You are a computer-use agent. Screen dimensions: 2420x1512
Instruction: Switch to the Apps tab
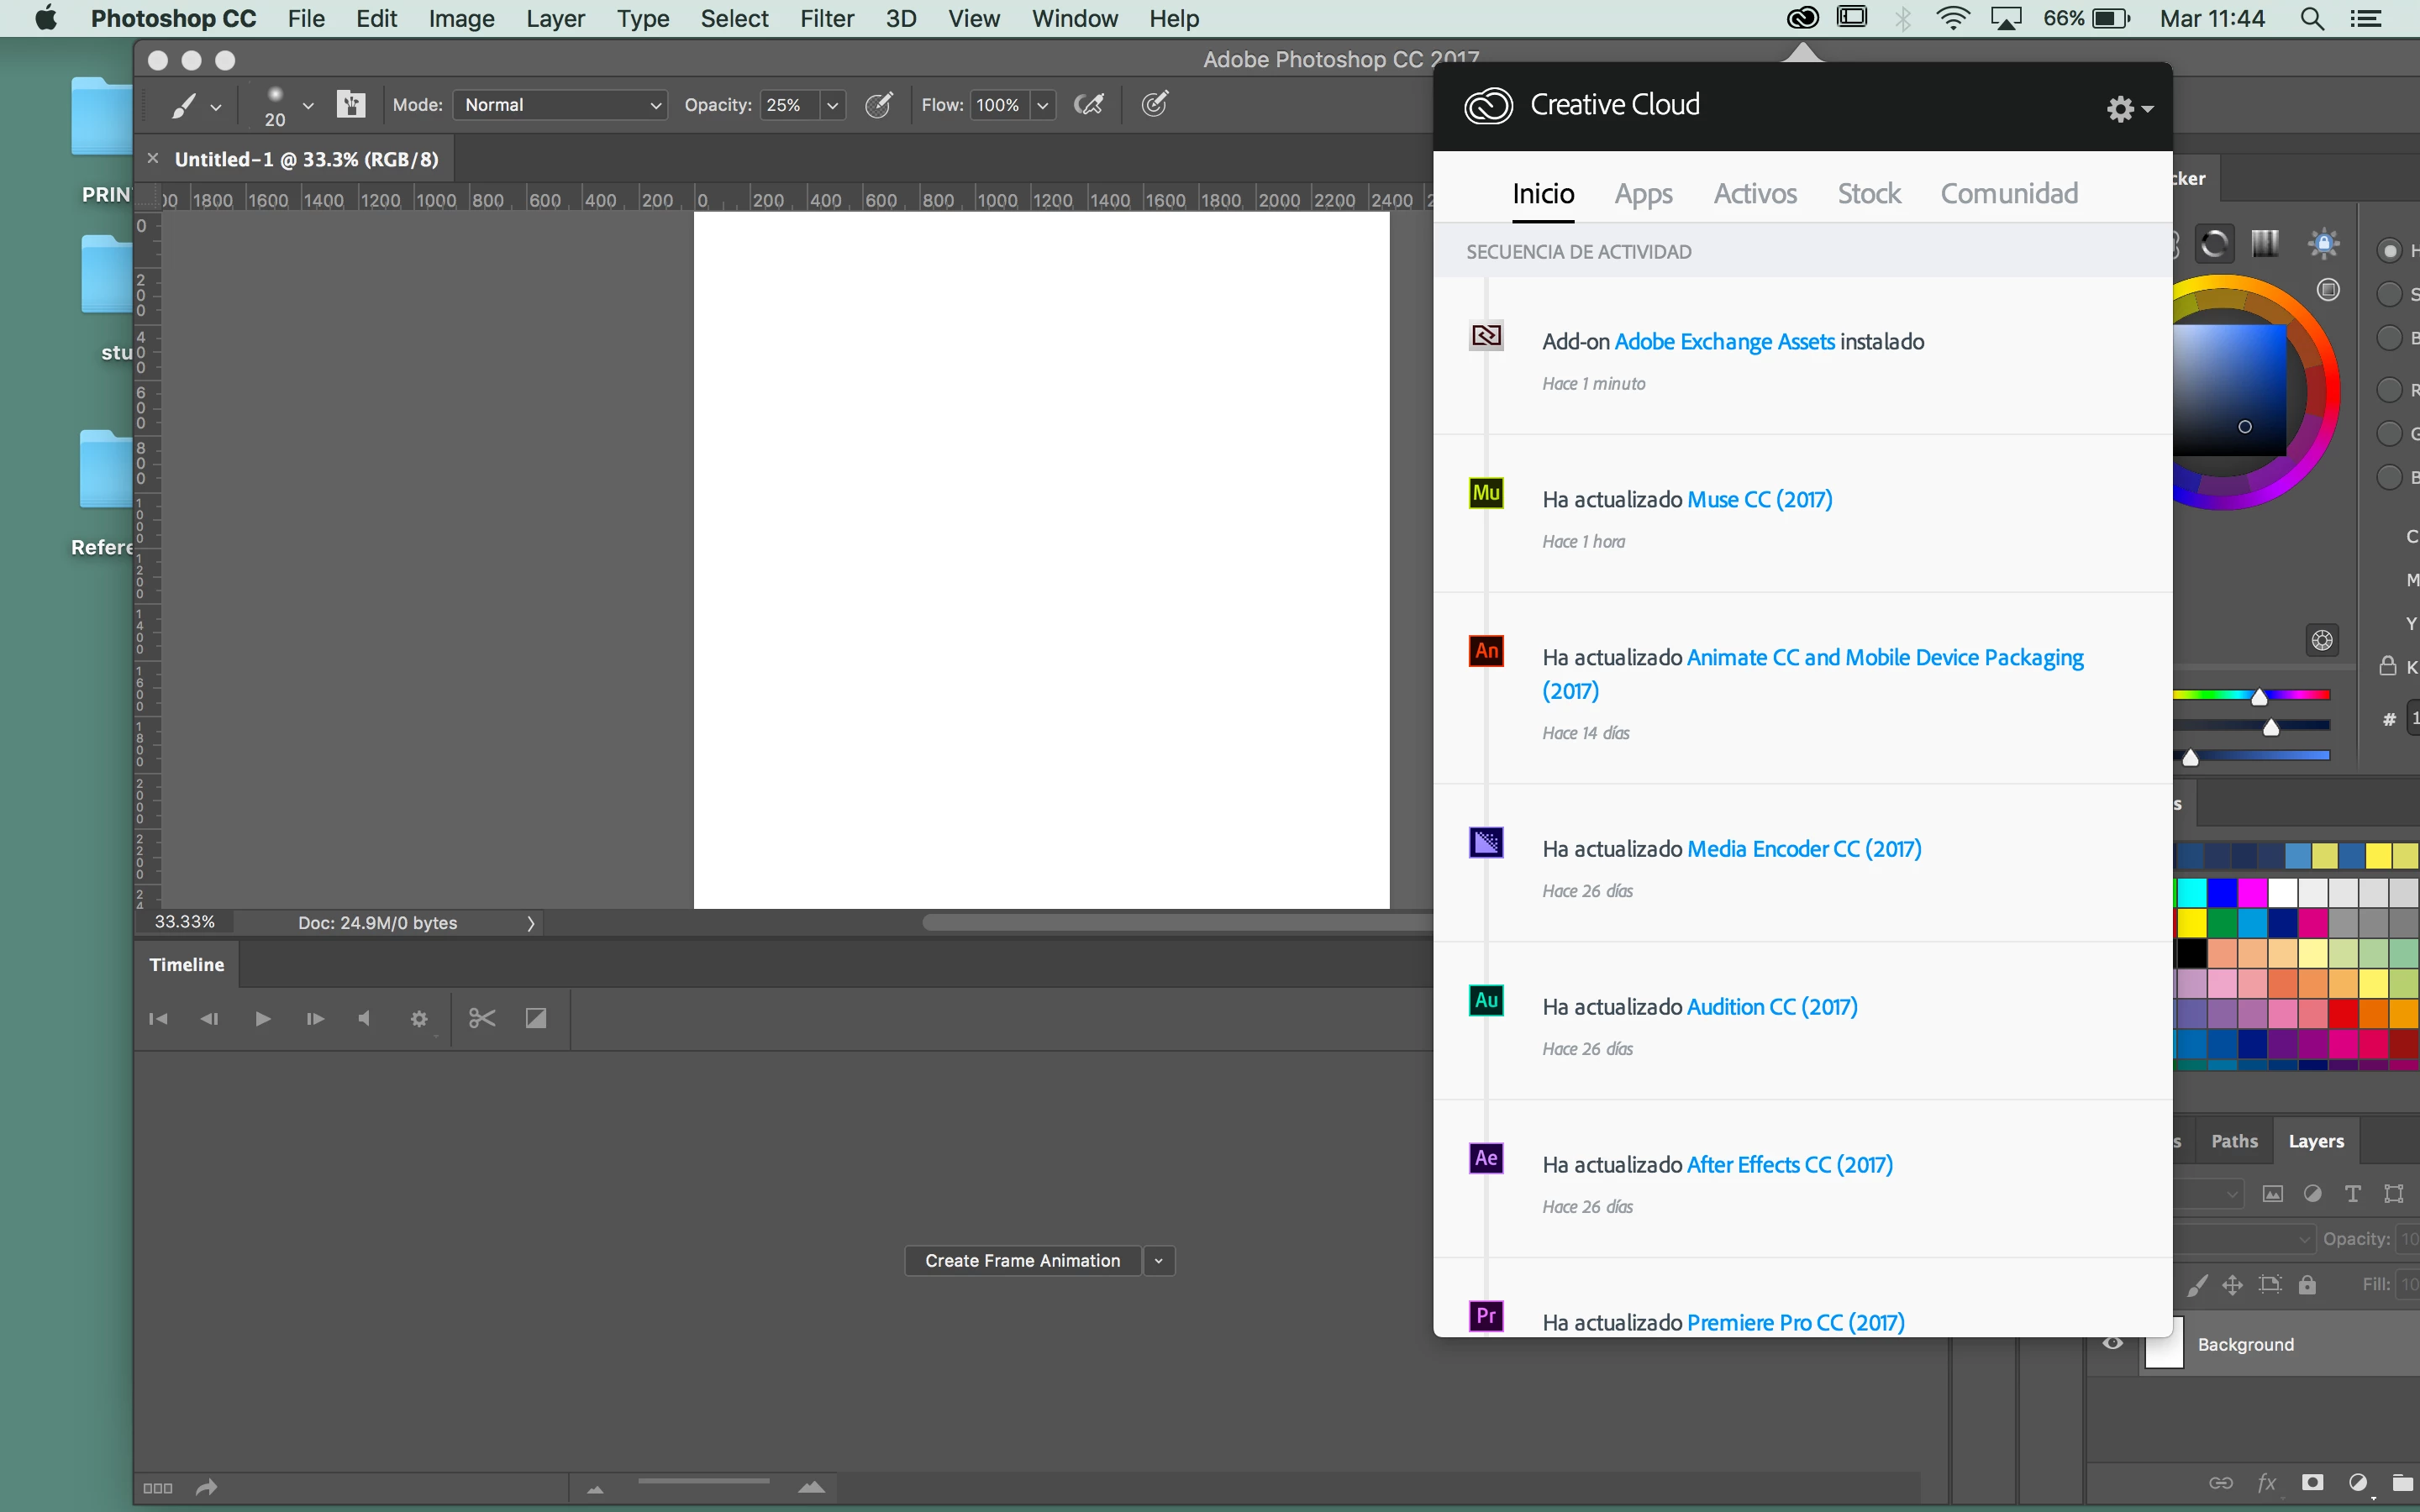[1643, 193]
